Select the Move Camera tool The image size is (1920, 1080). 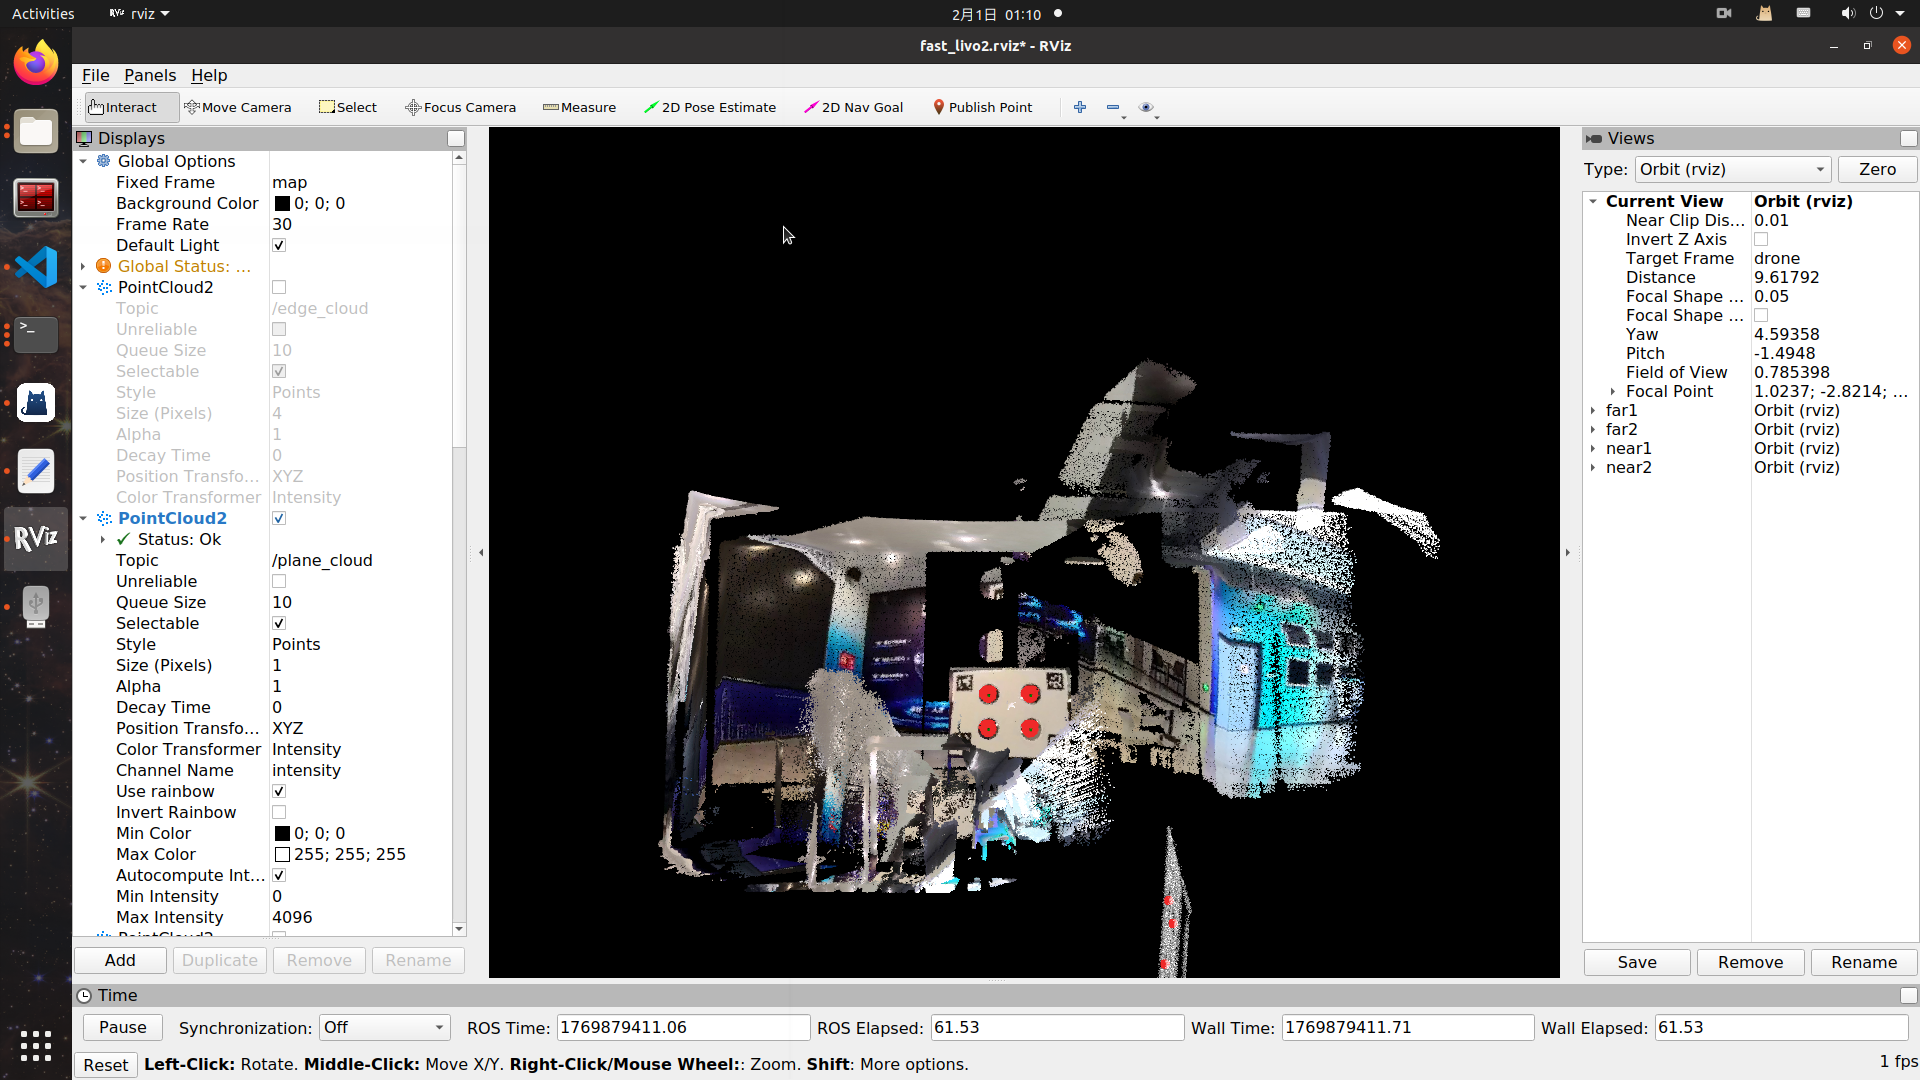tap(237, 107)
